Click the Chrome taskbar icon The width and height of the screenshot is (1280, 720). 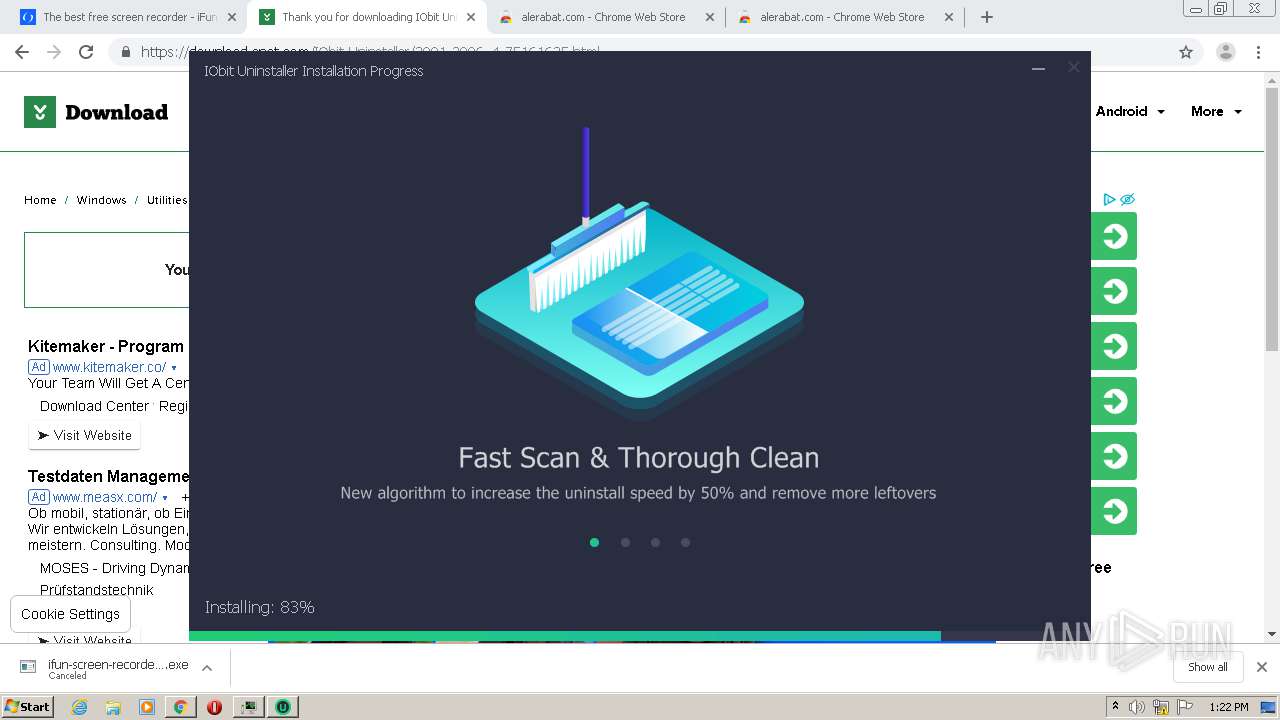pyautogui.click(x=181, y=707)
